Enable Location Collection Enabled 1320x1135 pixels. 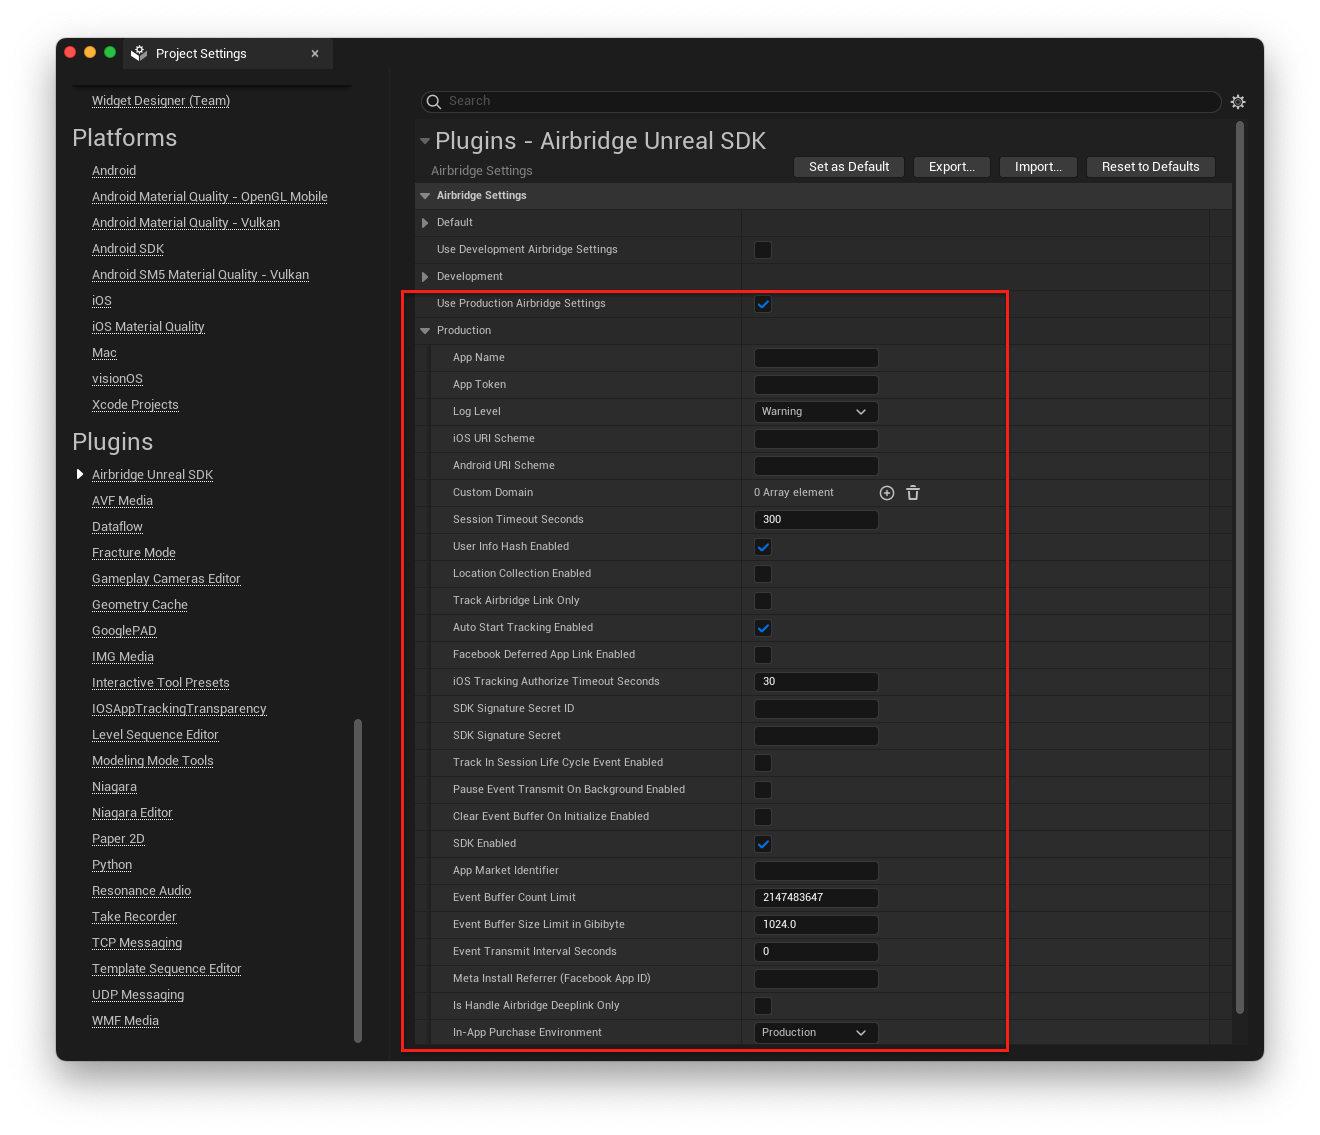tap(763, 574)
